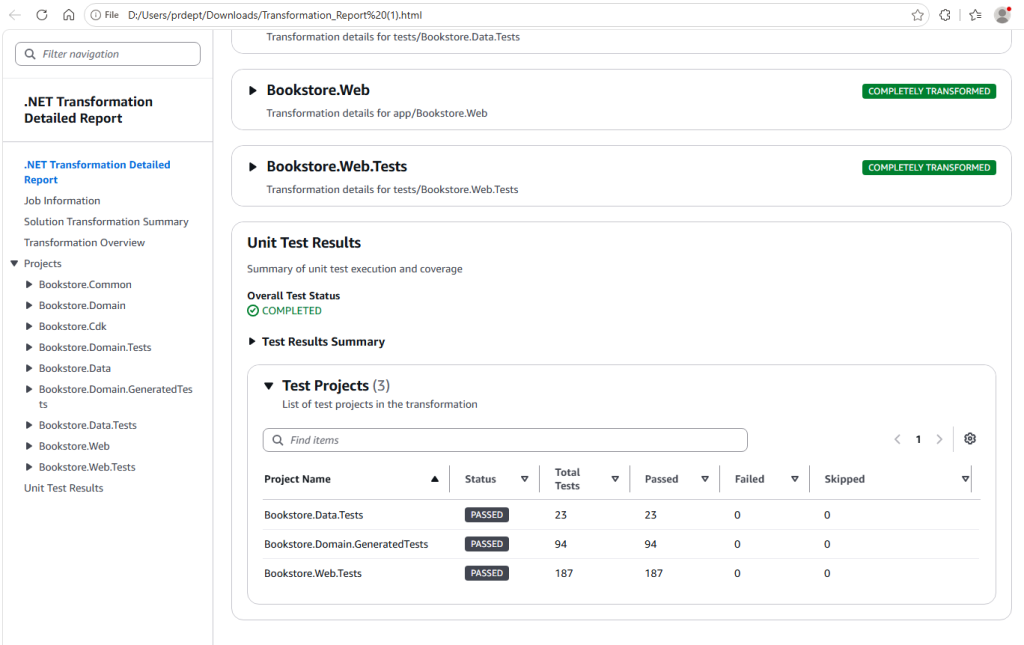Go to browser home page icon
The image size is (1024, 645).
pos(69,15)
